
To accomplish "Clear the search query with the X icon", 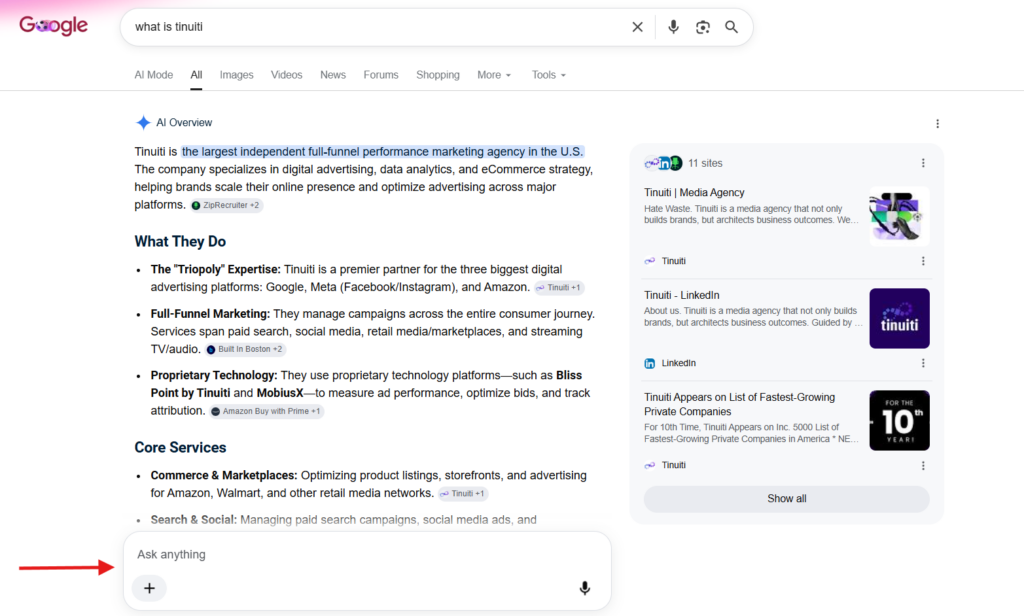I will 637,27.
